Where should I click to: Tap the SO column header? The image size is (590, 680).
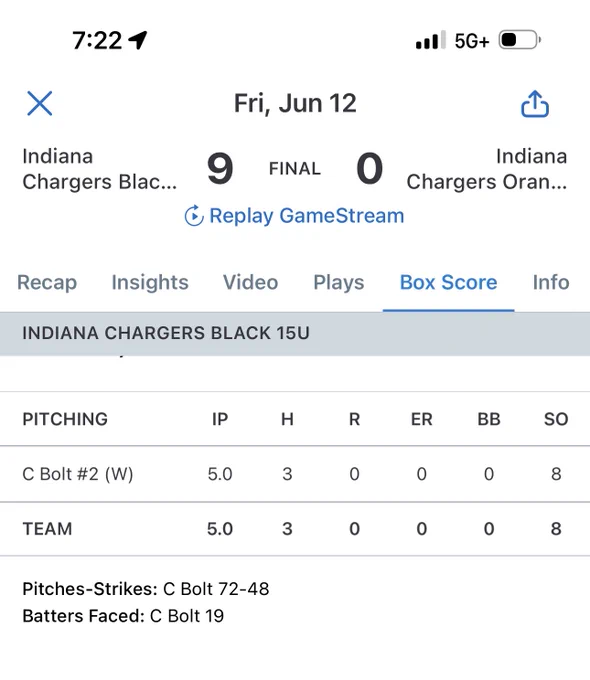point(556,419)
